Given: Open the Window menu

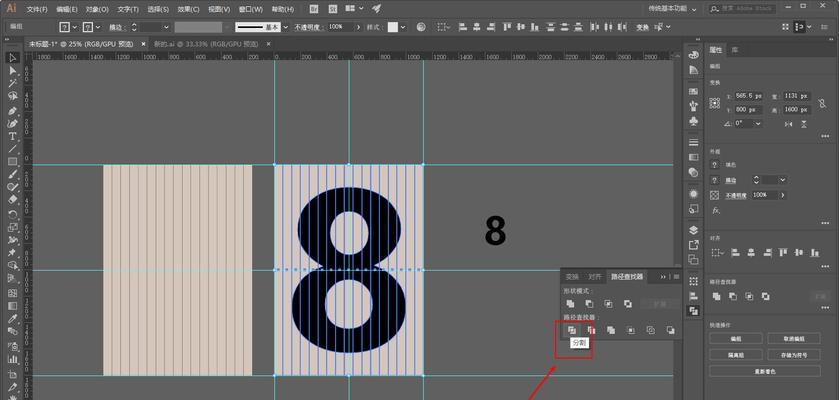Looking at the screenshot, I should tap(250, 9).
